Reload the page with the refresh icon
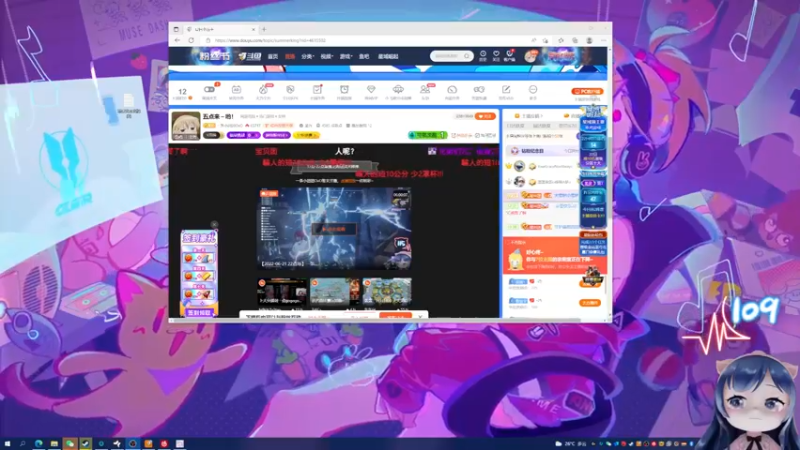The image size is (800, 450). [x=191, y=40]
